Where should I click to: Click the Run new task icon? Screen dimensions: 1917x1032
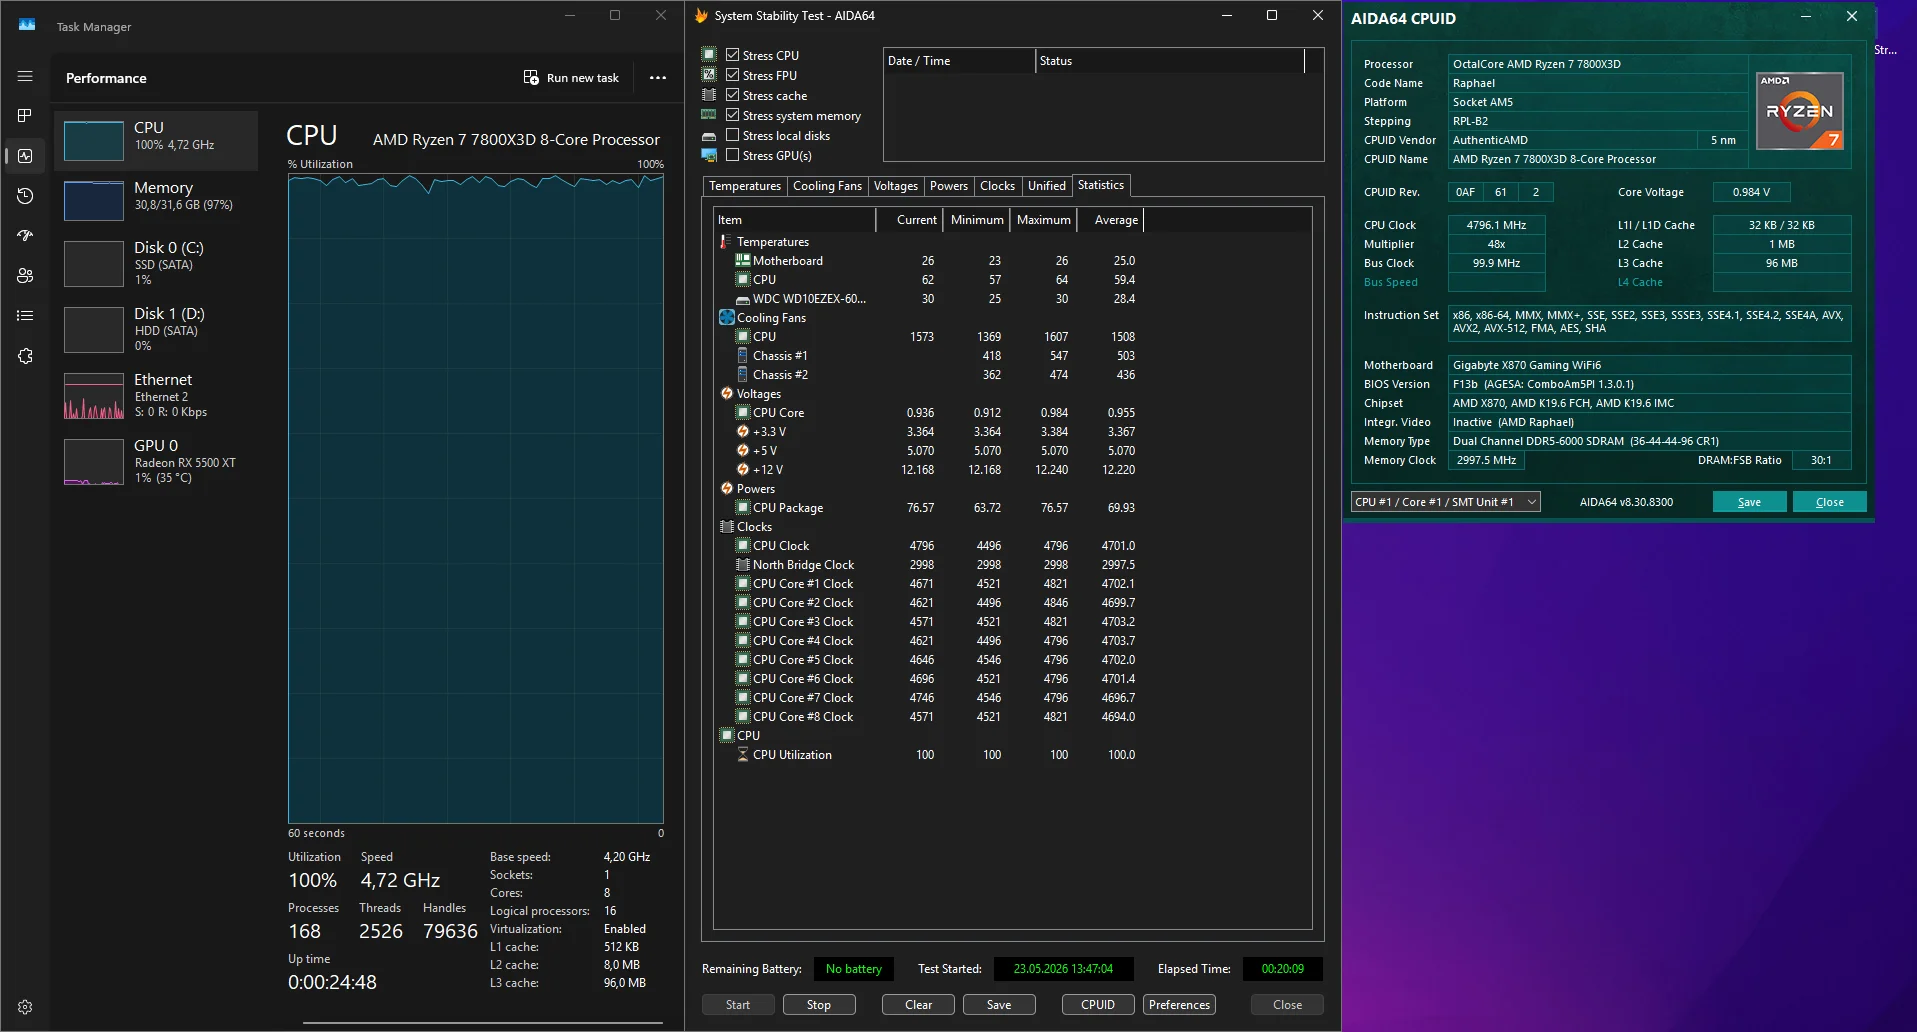pos(531,77)
